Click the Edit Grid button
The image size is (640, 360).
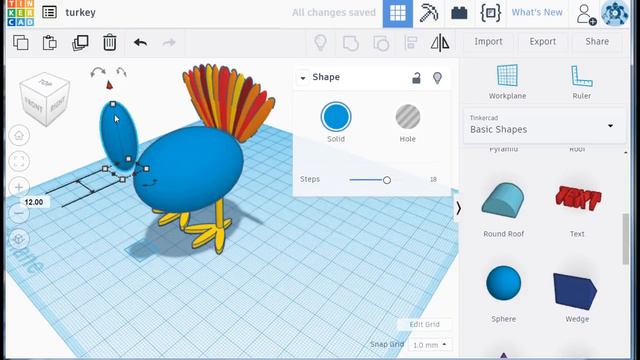pos(424,324)
